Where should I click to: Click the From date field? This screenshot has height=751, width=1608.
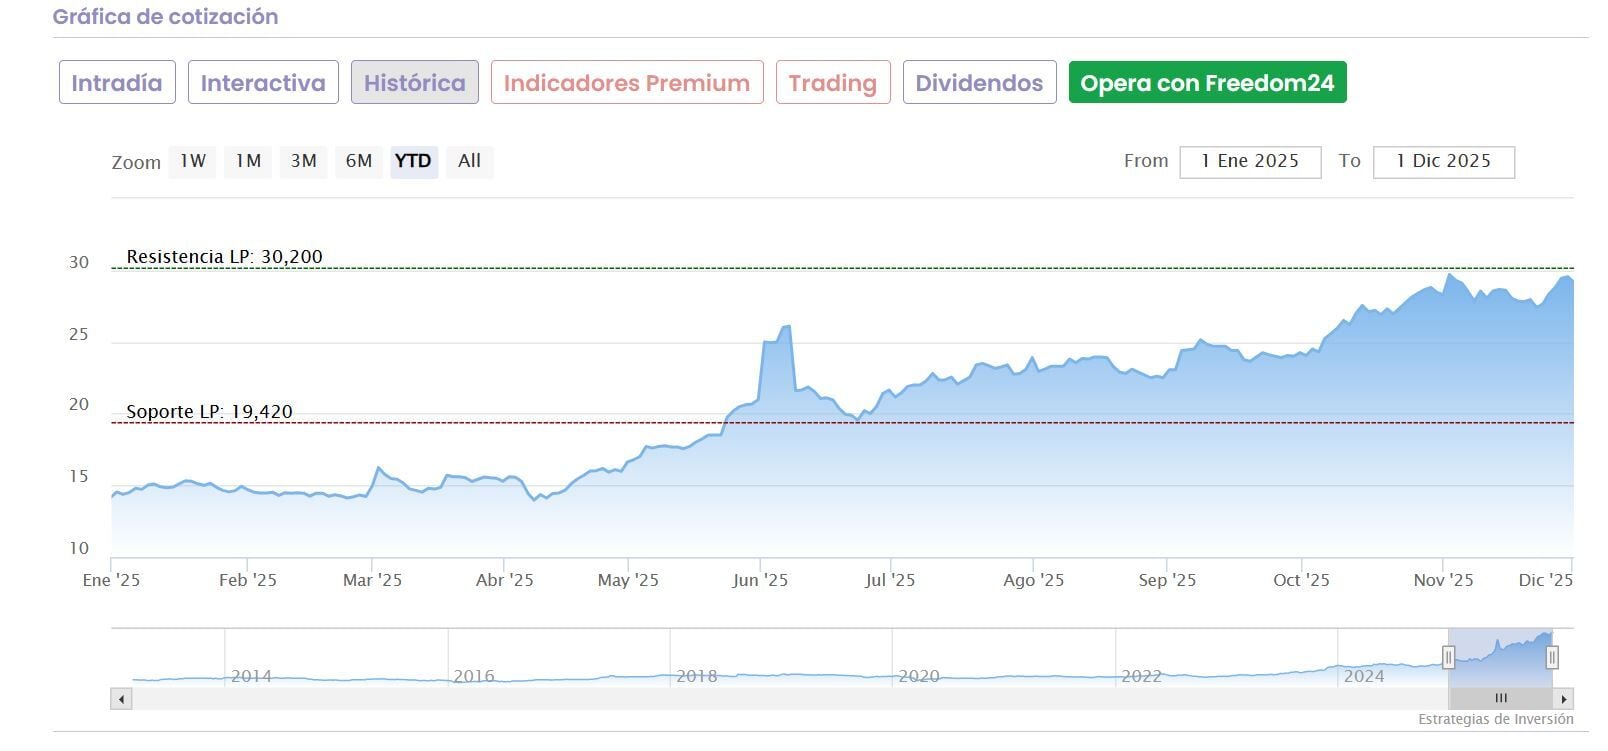click(1250, 162)
